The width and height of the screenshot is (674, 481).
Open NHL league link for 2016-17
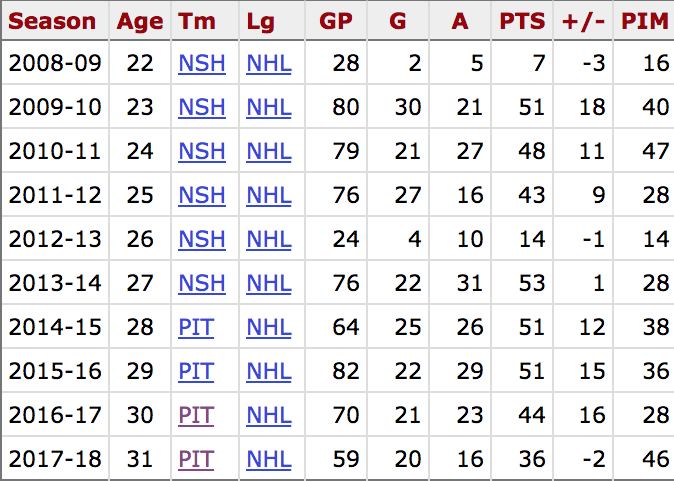[x=269, y=416]
